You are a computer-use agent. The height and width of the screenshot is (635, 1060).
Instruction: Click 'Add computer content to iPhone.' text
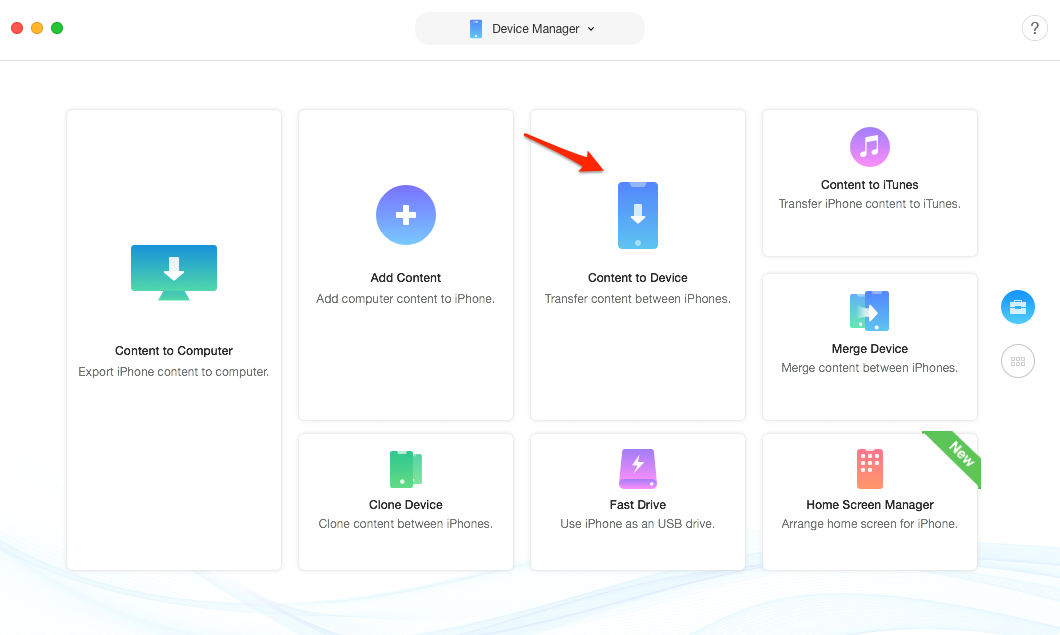click(x=406, y=298)
